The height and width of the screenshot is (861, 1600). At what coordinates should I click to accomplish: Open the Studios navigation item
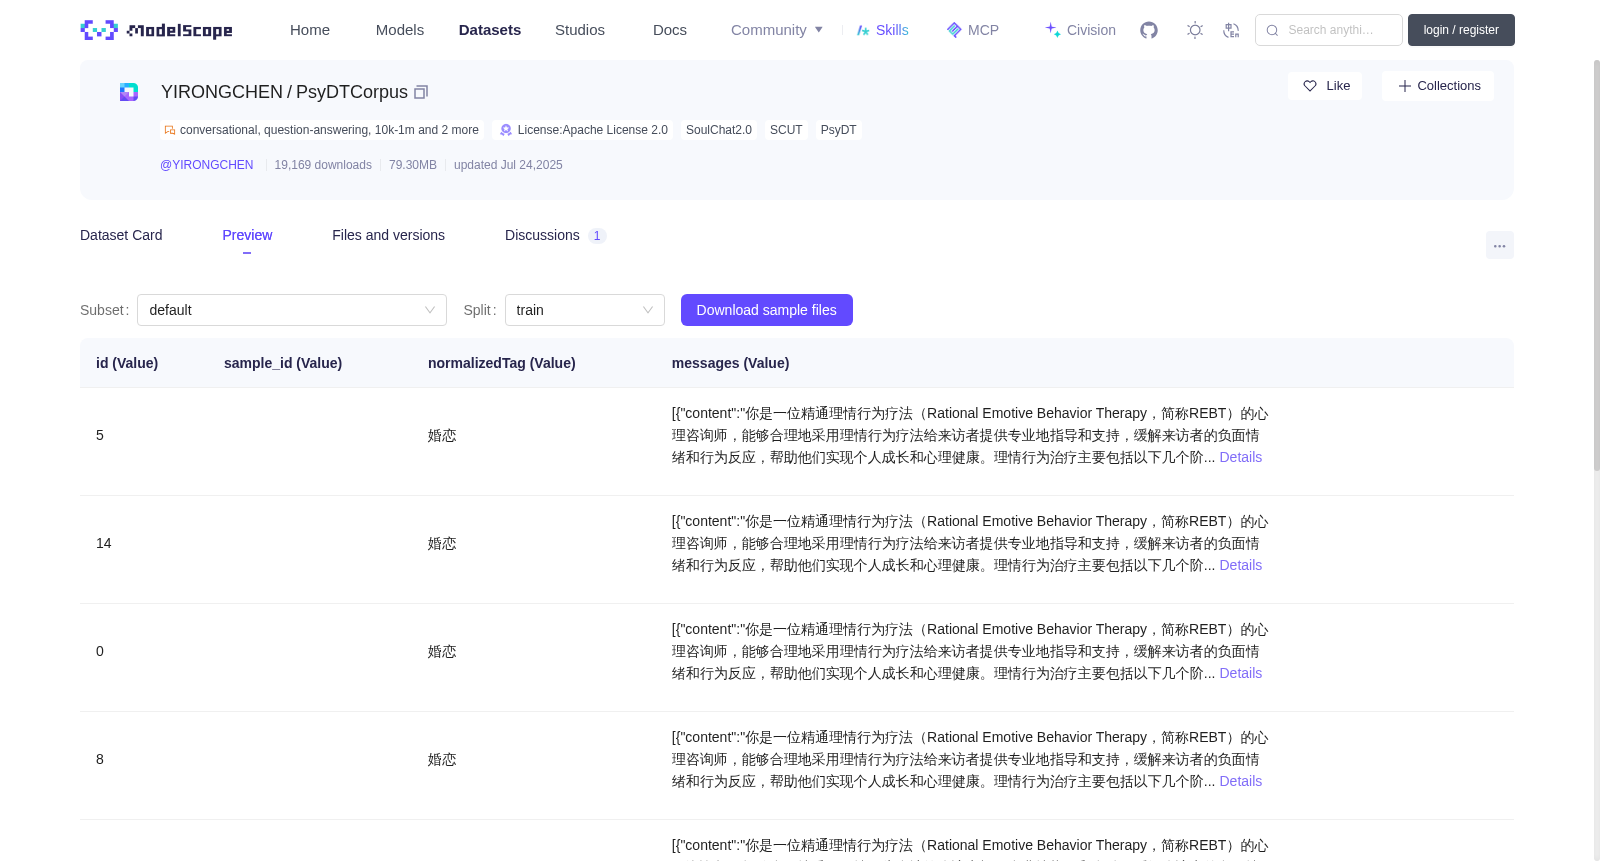[x=580, y=30]
